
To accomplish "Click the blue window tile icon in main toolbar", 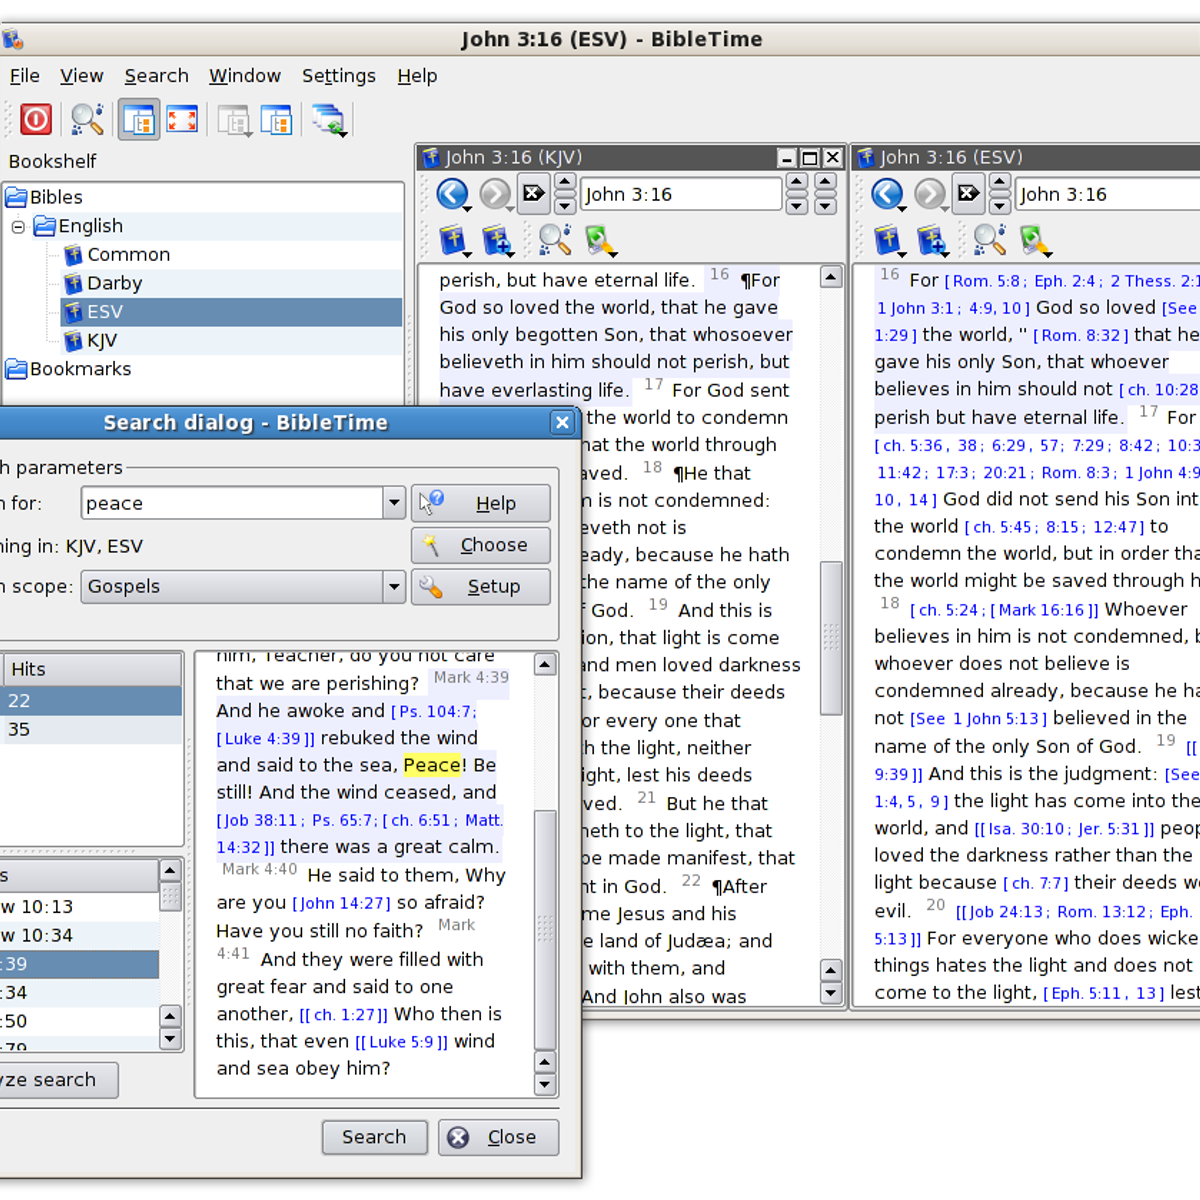I will click(x=275, y=120).
